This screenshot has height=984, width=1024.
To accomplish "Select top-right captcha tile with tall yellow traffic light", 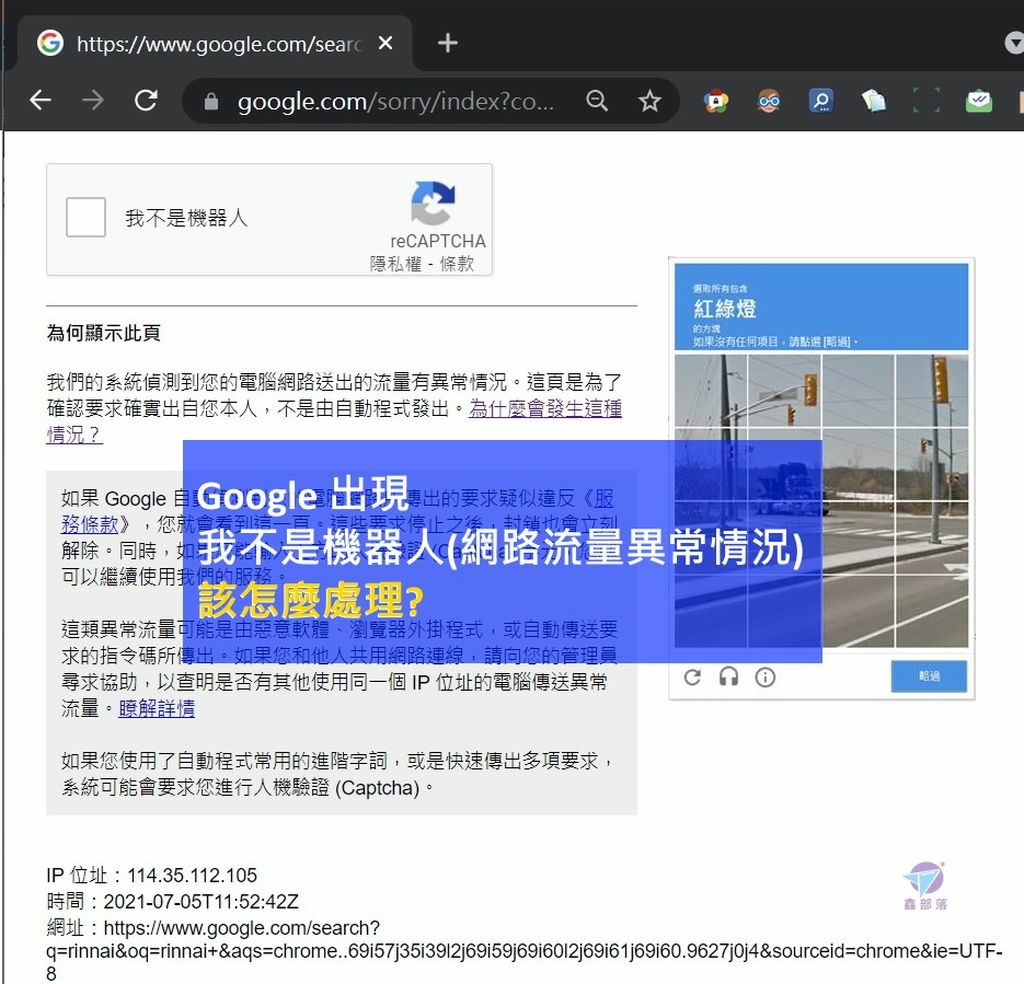I will (932, 391).
